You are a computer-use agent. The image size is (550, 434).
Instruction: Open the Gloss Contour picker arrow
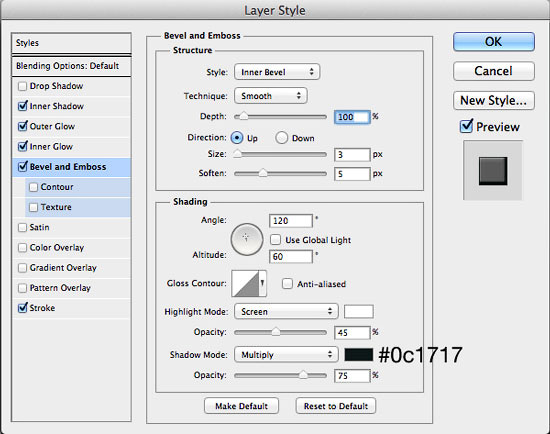262,283
